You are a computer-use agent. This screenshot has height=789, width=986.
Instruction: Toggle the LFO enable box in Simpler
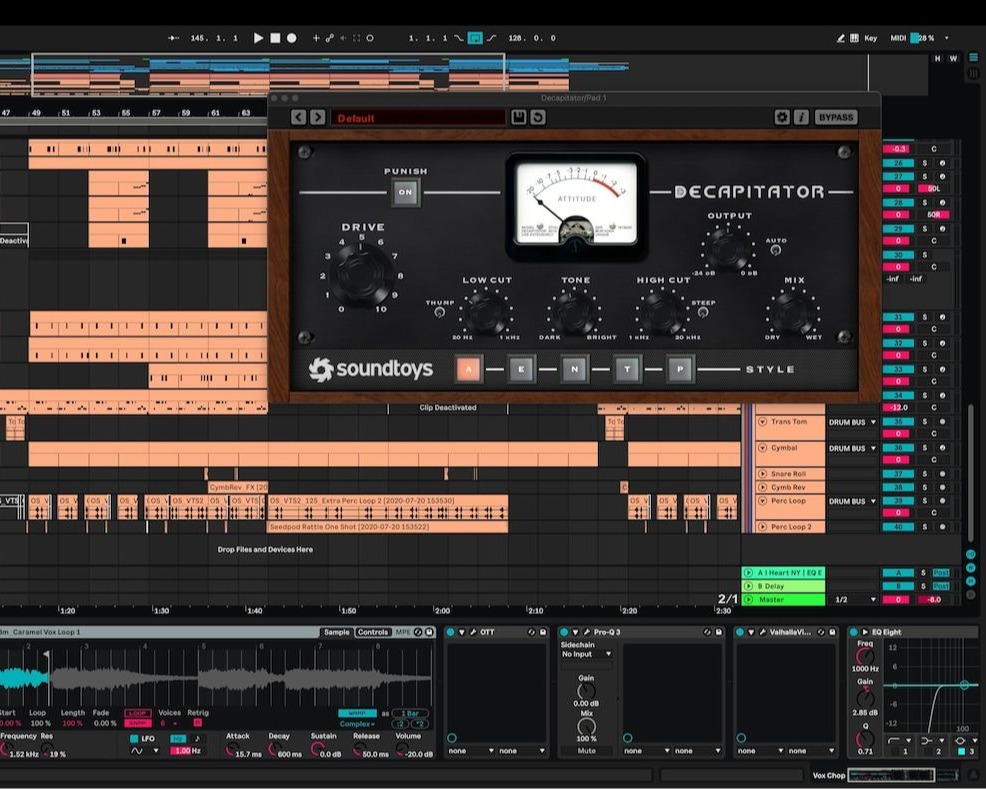pos(134,739)
